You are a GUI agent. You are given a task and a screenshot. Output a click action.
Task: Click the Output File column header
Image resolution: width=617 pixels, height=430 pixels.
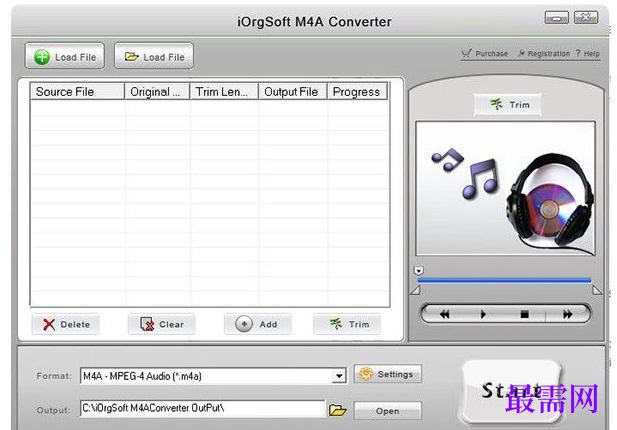293,92
